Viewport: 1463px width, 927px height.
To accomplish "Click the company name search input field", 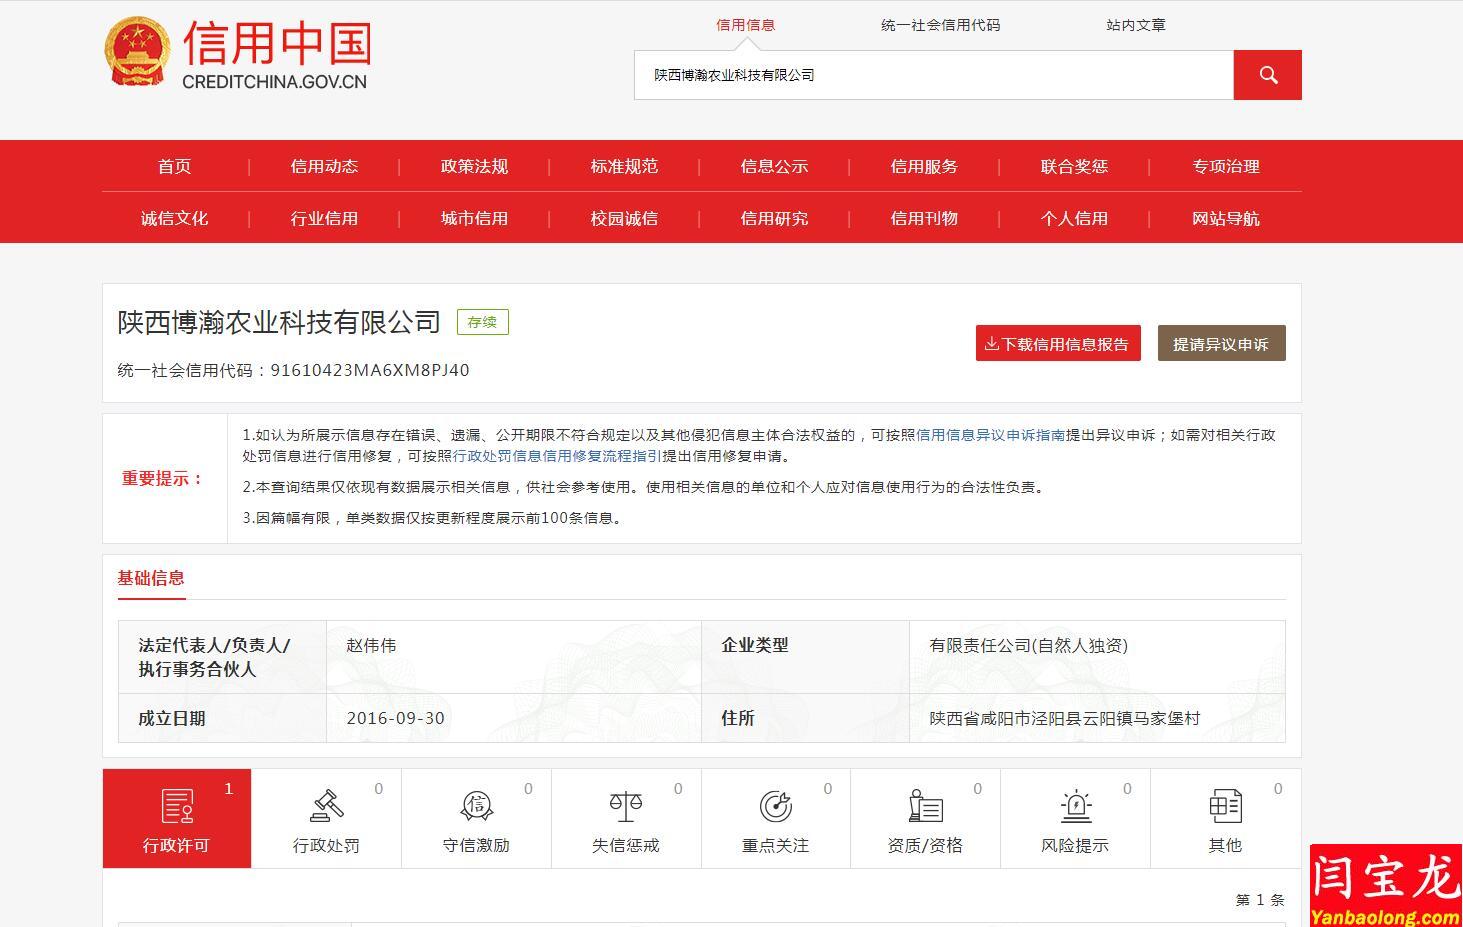I will point(933,75).
